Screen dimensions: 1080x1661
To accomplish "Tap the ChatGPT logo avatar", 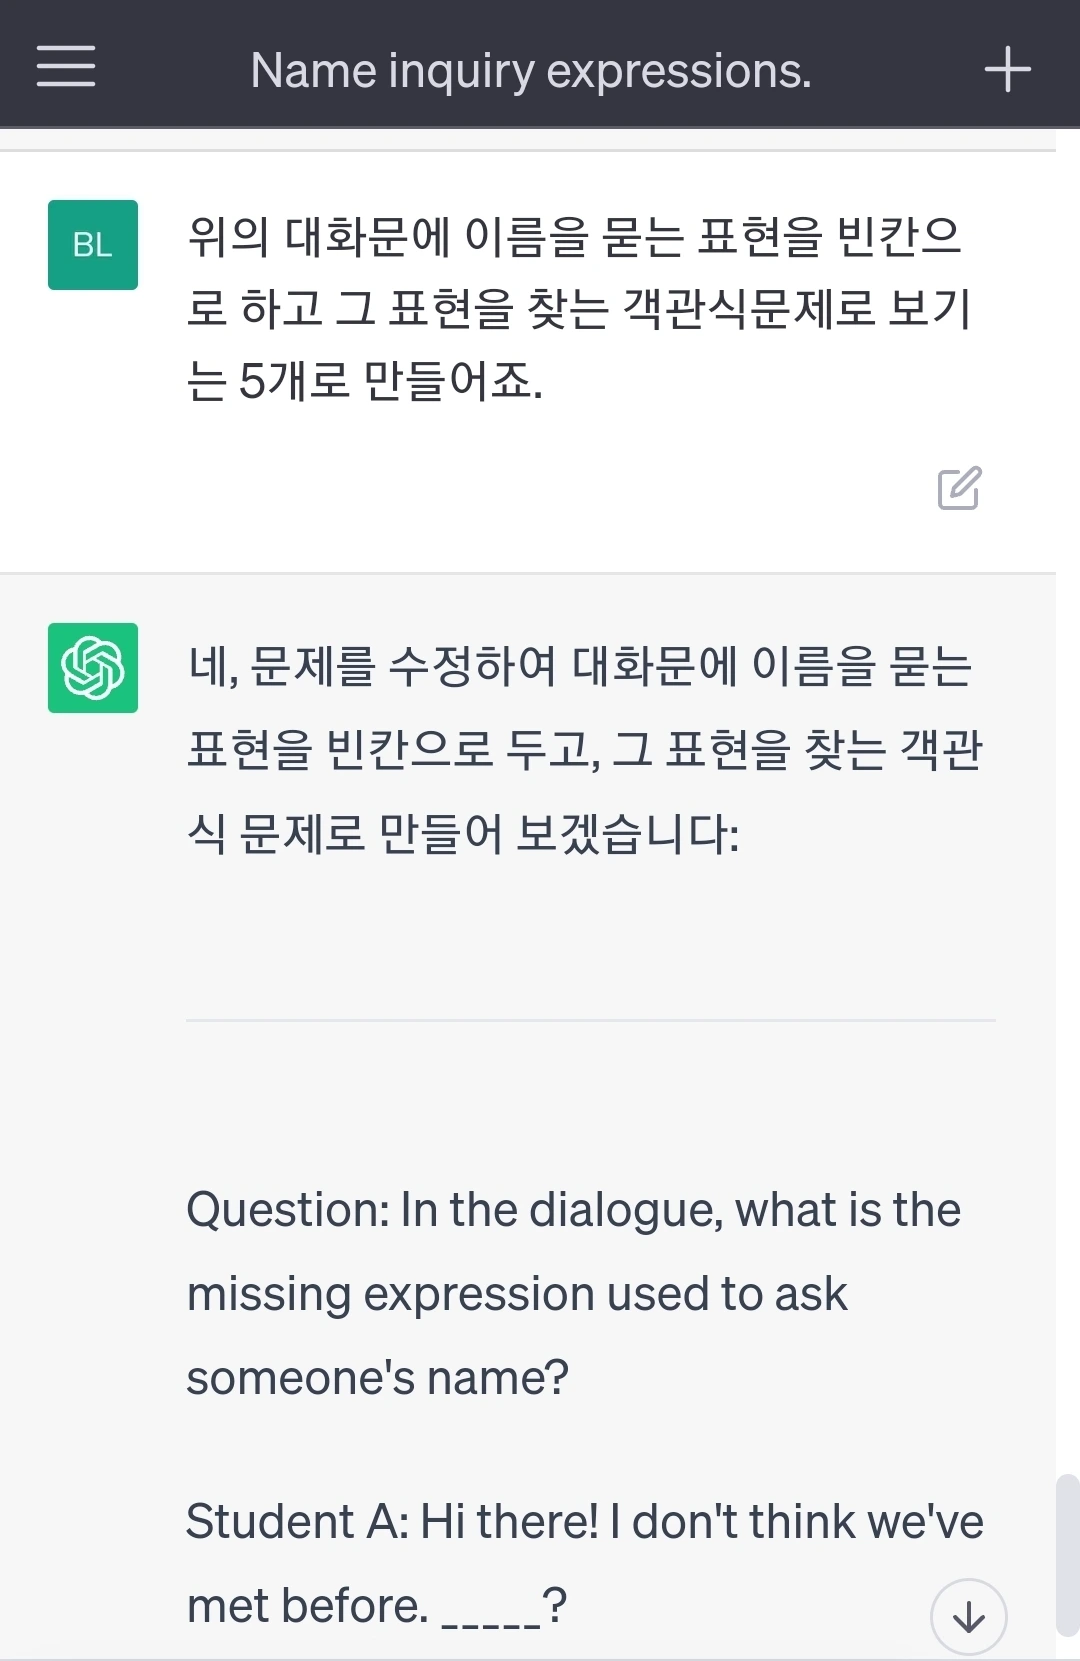I will [x=93, y=668].
